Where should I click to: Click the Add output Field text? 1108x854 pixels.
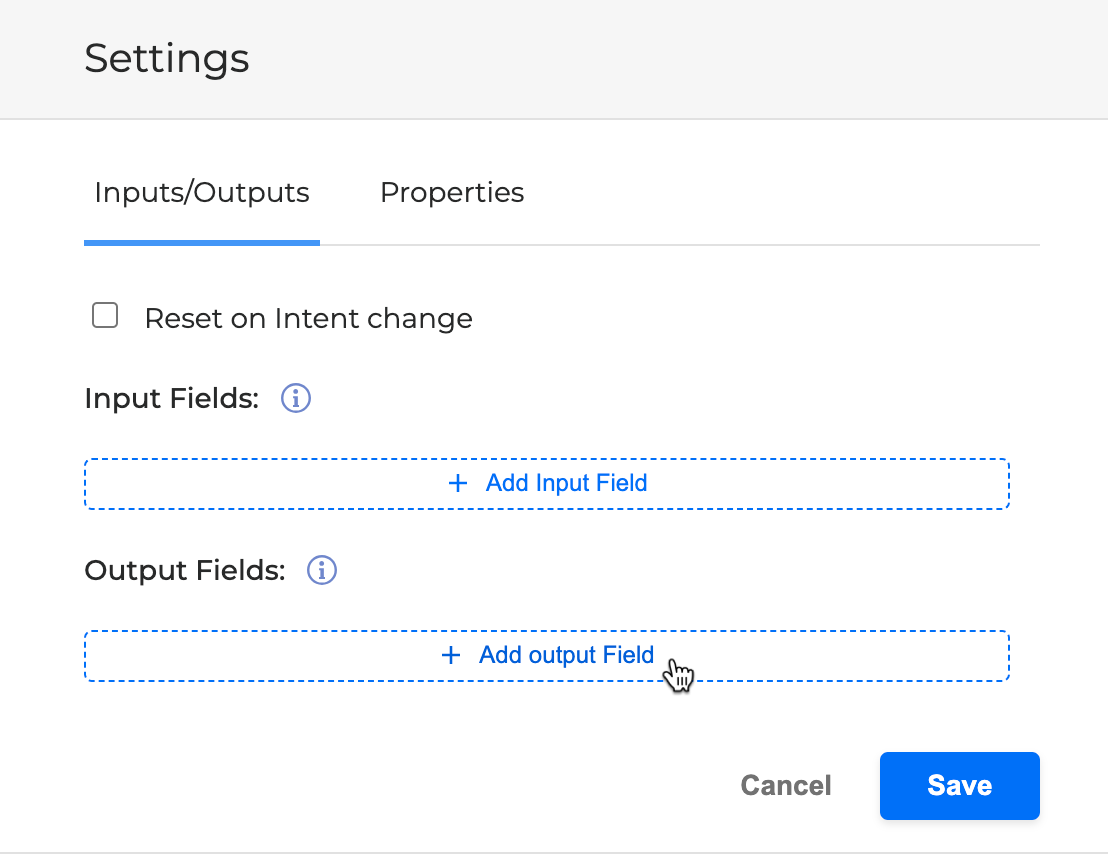pyautogui.click(x=566, y=656)
